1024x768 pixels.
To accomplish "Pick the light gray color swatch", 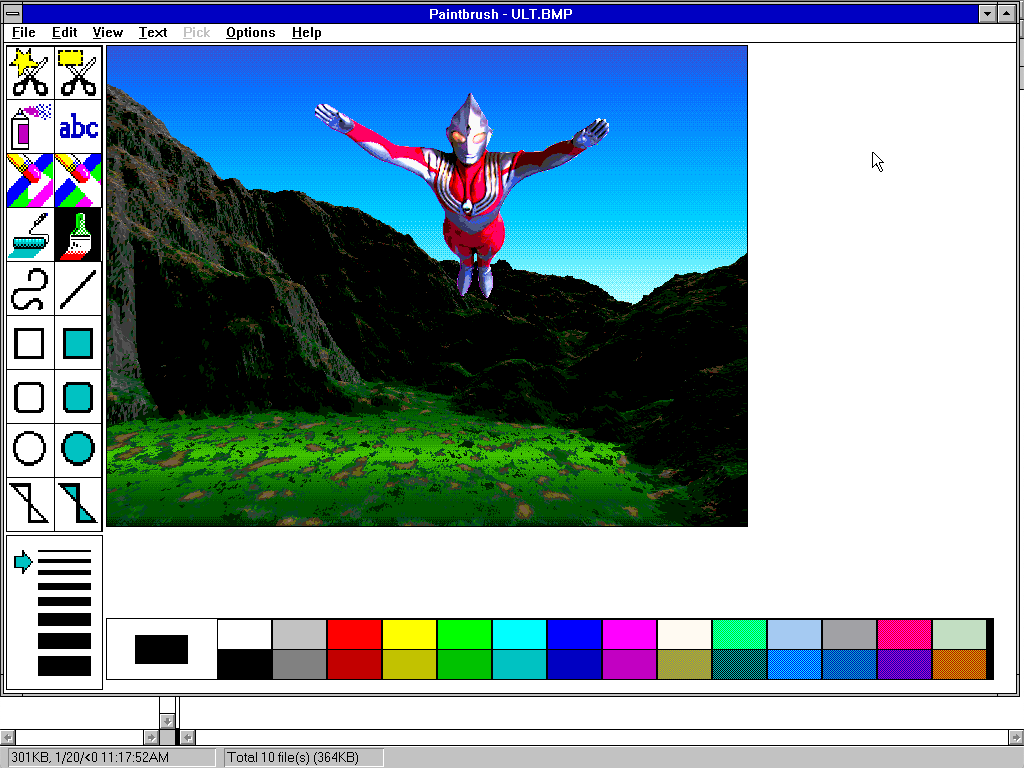I will (x=299, y=634).
